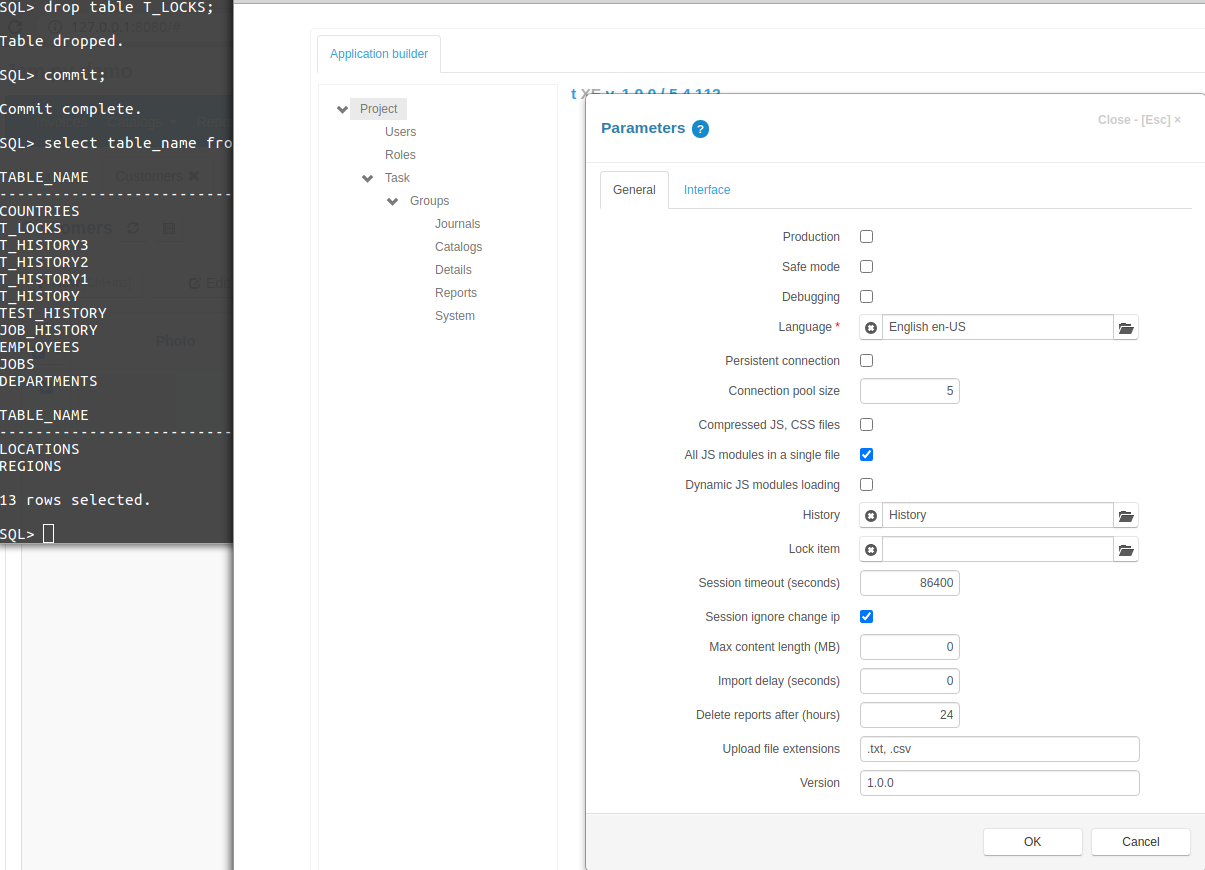Viewport: 1205px width, 870px height.
Task: Select the Application builder tab
Action: pyautogui.click(x=378, y=53)
